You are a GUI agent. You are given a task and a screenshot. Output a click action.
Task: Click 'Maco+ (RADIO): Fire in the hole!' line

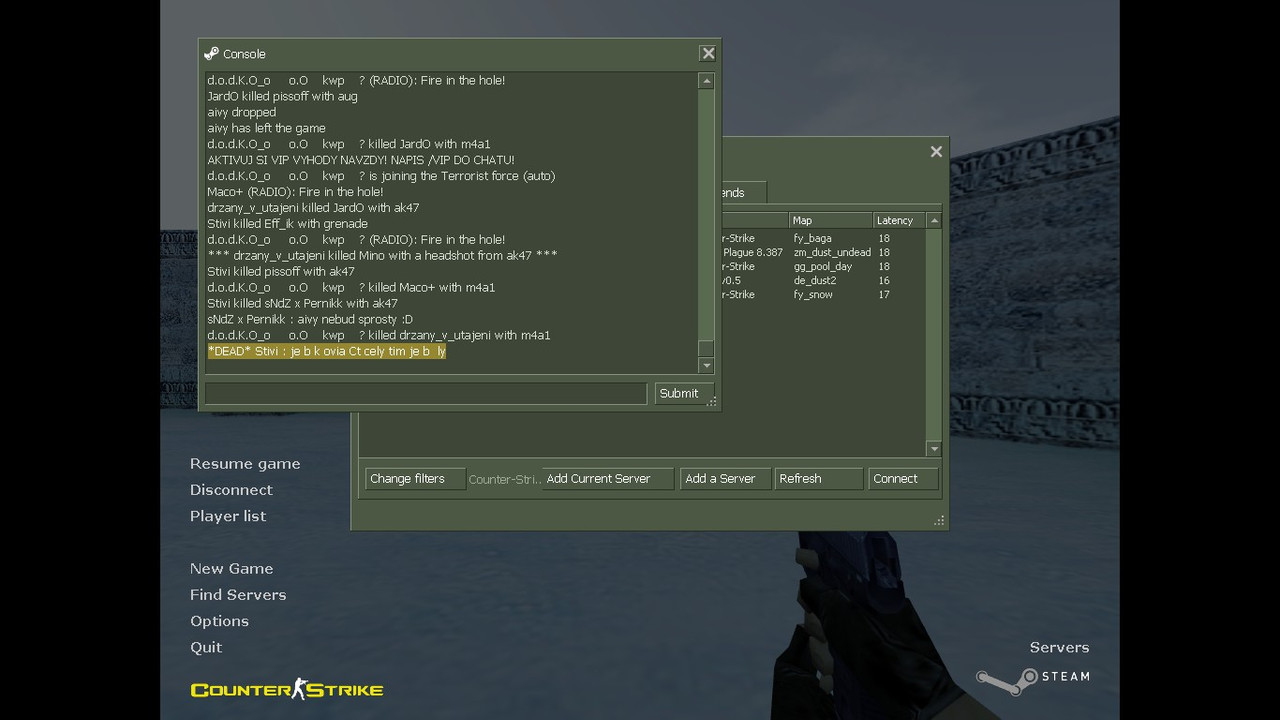295,192
